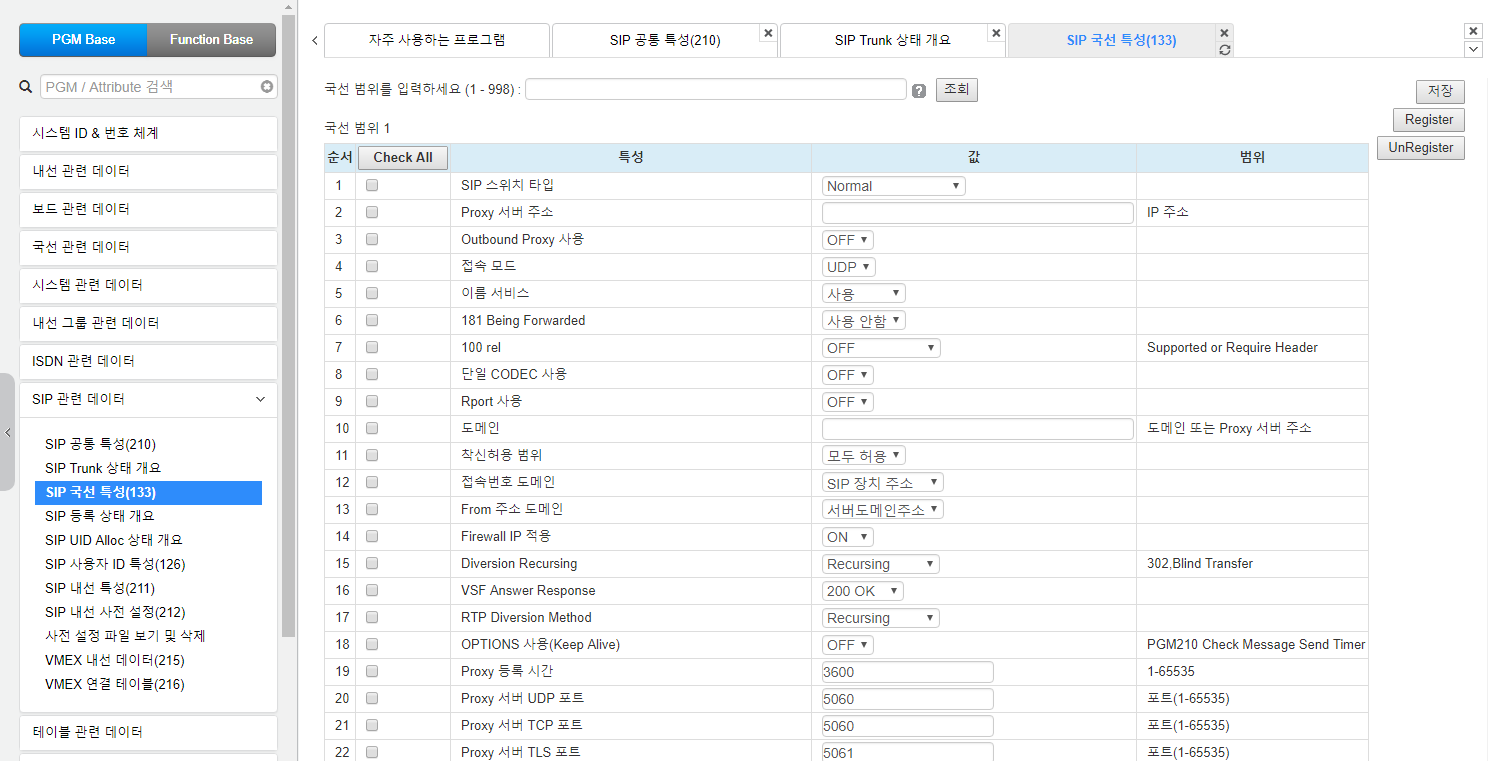Open the 이름 서비스 사용 dropdown
The height and width of the screenshot is (761, 1488).
[864, 294]
